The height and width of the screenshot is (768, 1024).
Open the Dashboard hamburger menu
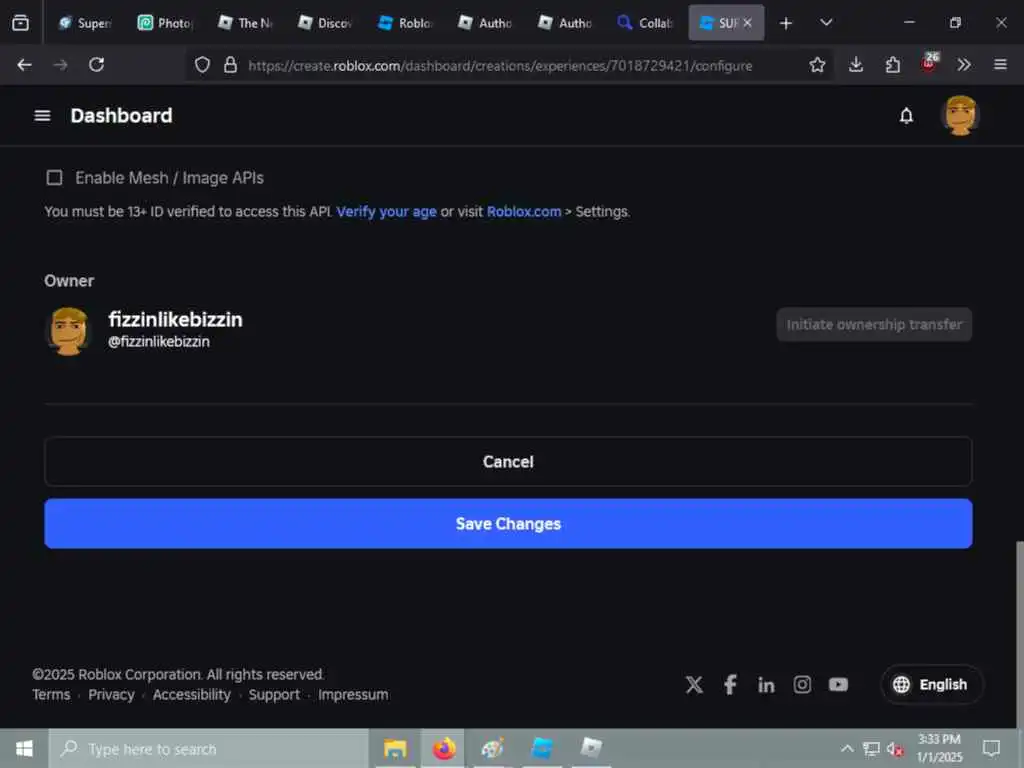tap(42, 116)
